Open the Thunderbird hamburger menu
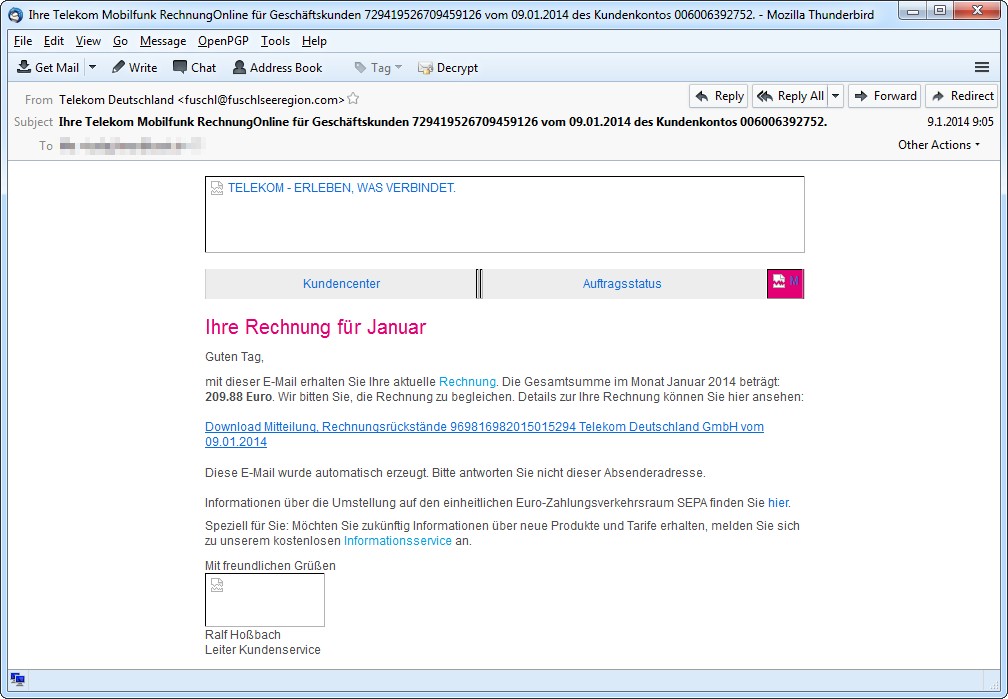1008x699 pixels. click(982, 68)
